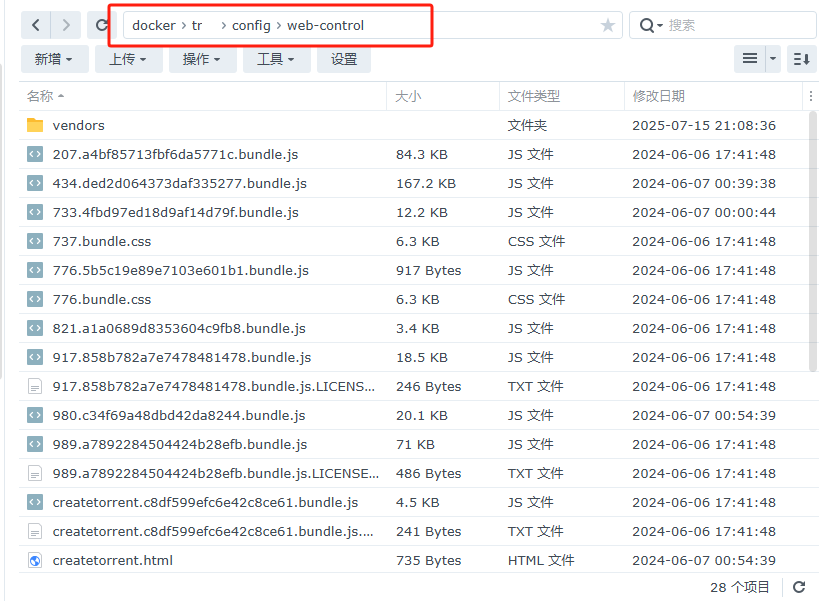Add current folder to favorites with star

tap(607, 25)
